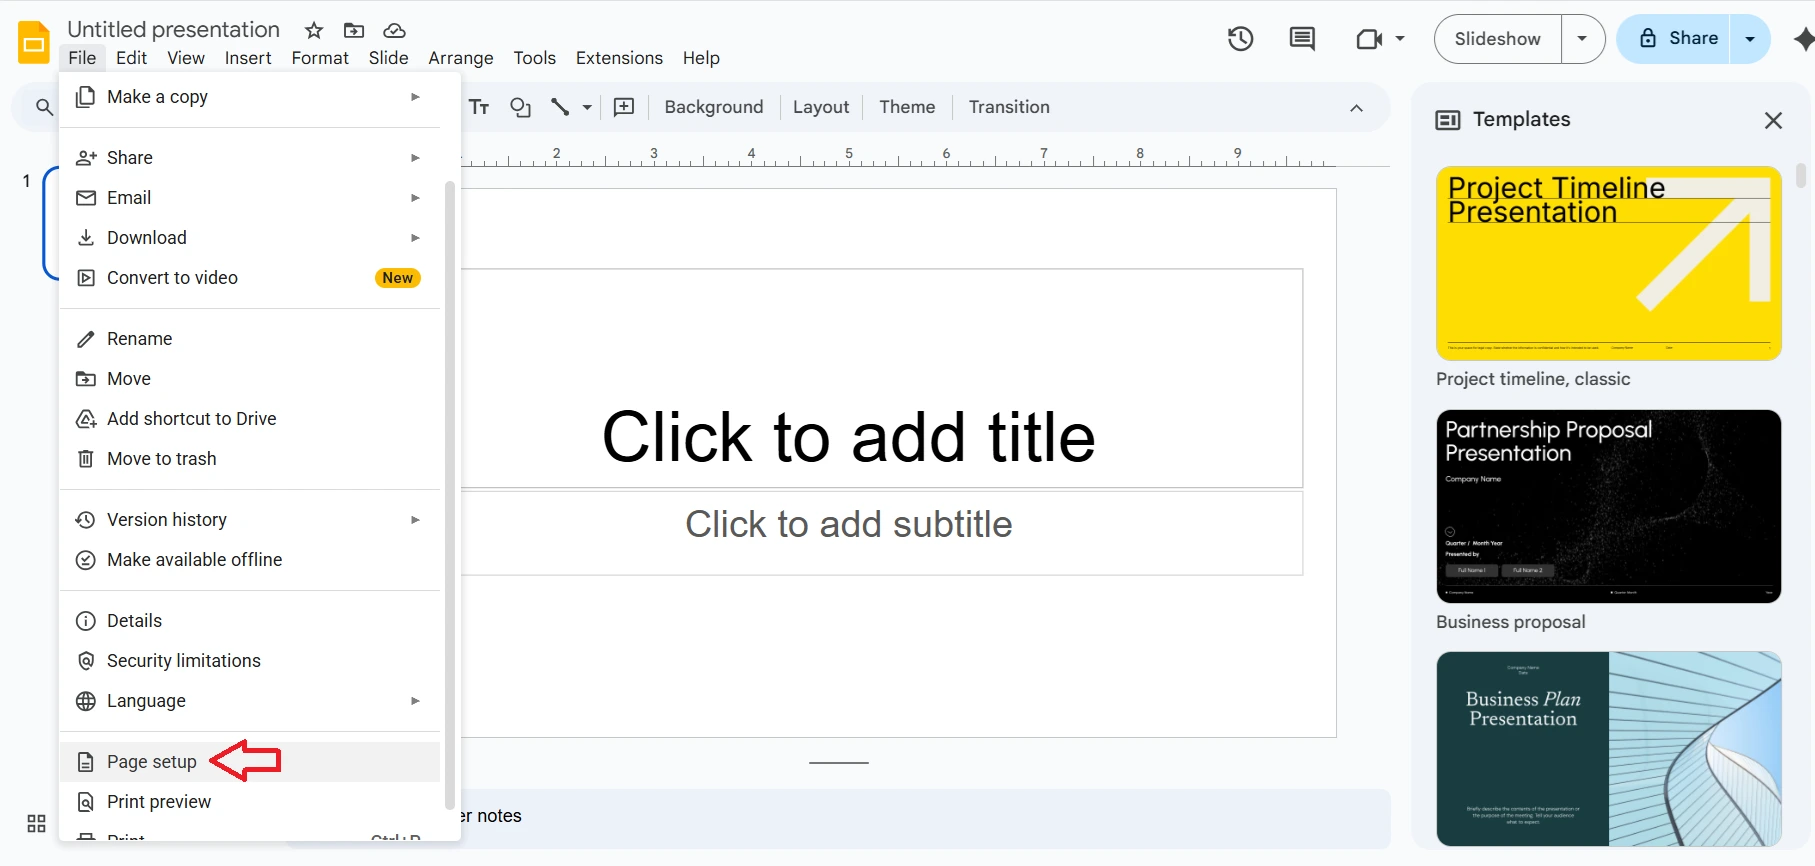Collapse the toolbar with the chevron
This screenshot has height=866, width=1815.
point(1356,108)
